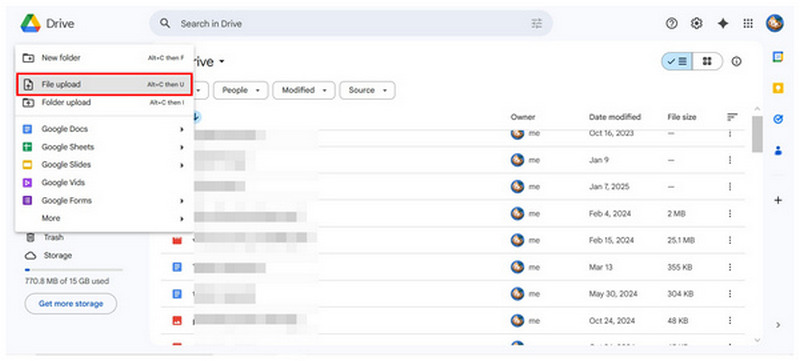Sort by the File size column header

click(682, 117)
